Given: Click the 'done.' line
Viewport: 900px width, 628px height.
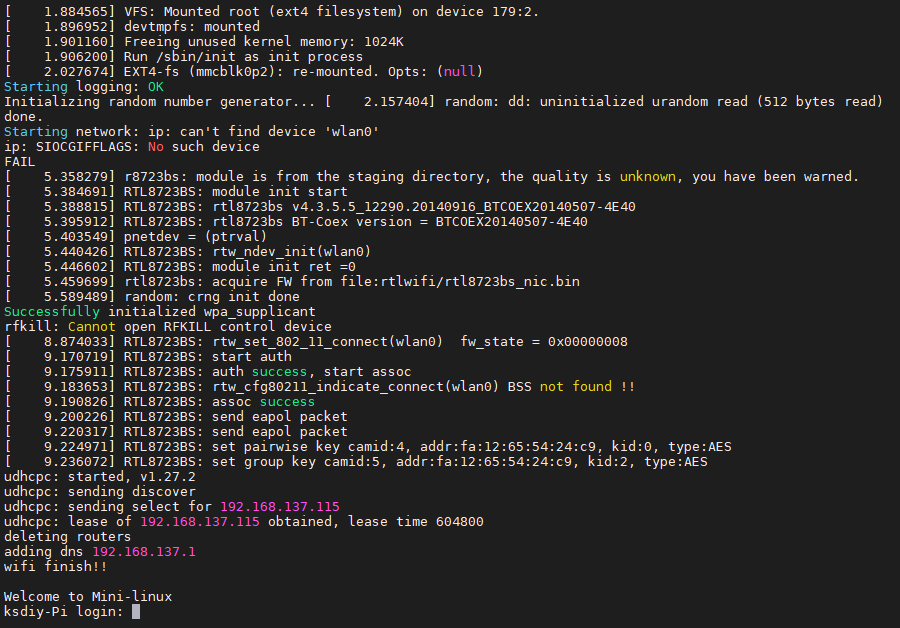Looking at the screenshot, I should coord(24,117).
